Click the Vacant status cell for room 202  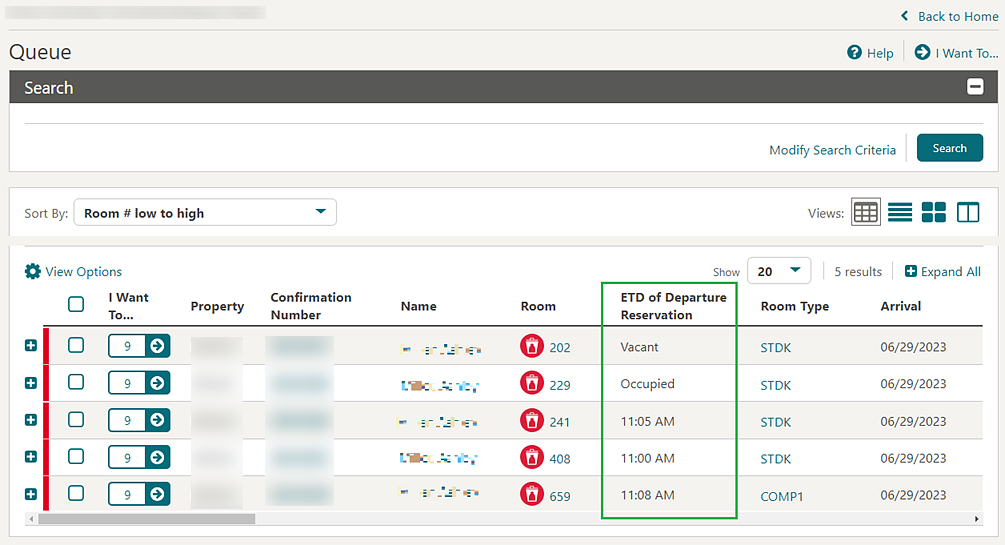639,347
